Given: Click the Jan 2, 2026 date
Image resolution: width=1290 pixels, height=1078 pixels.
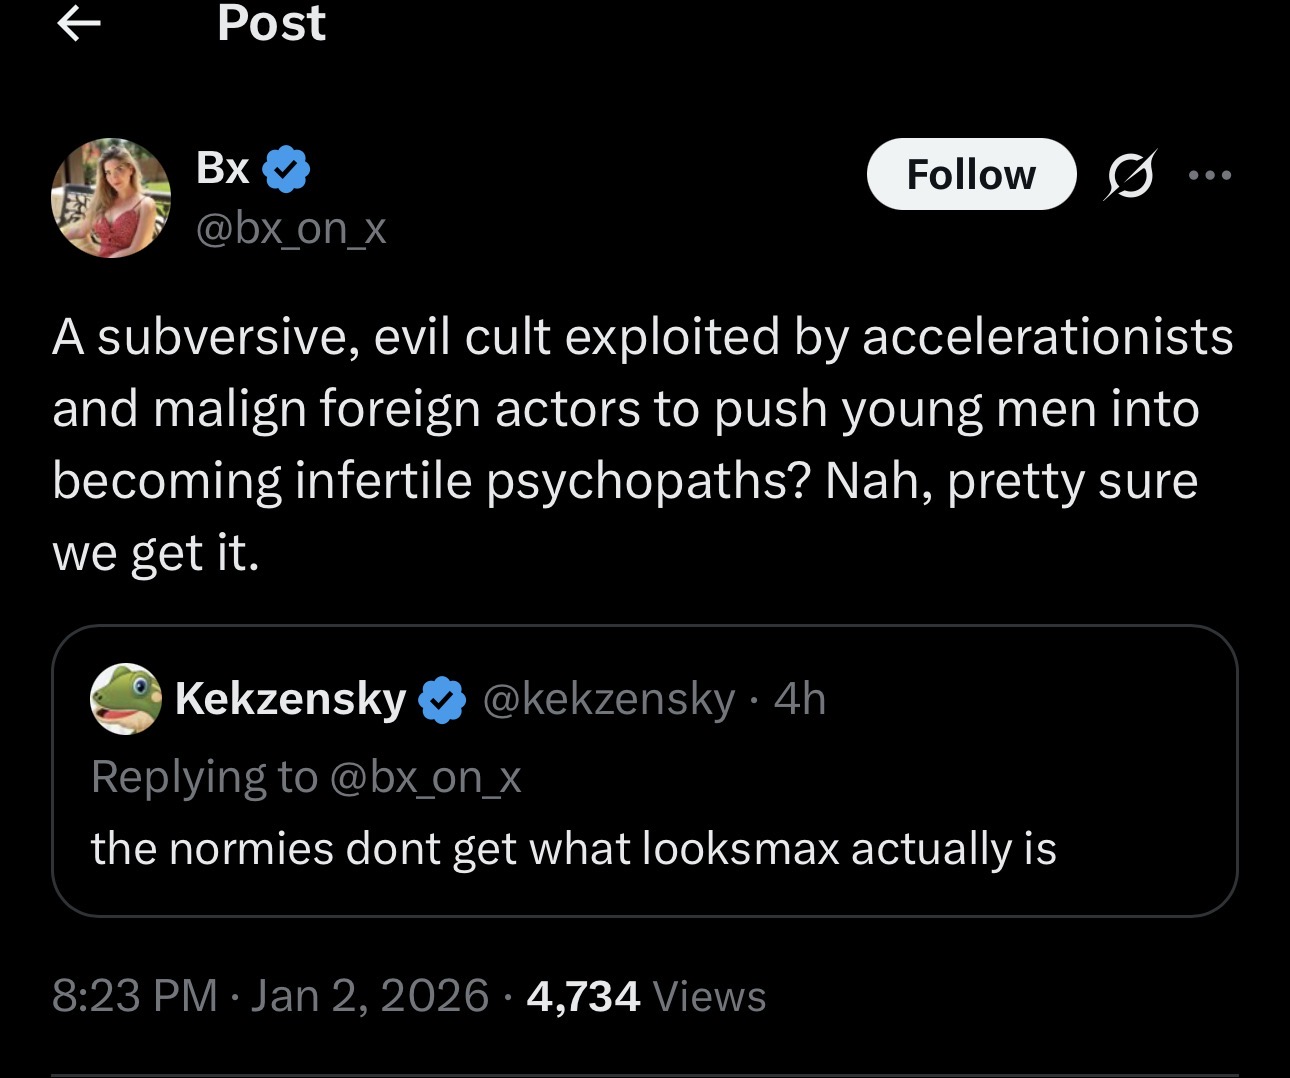Looking at the screenshot, I should coord(370,996).
